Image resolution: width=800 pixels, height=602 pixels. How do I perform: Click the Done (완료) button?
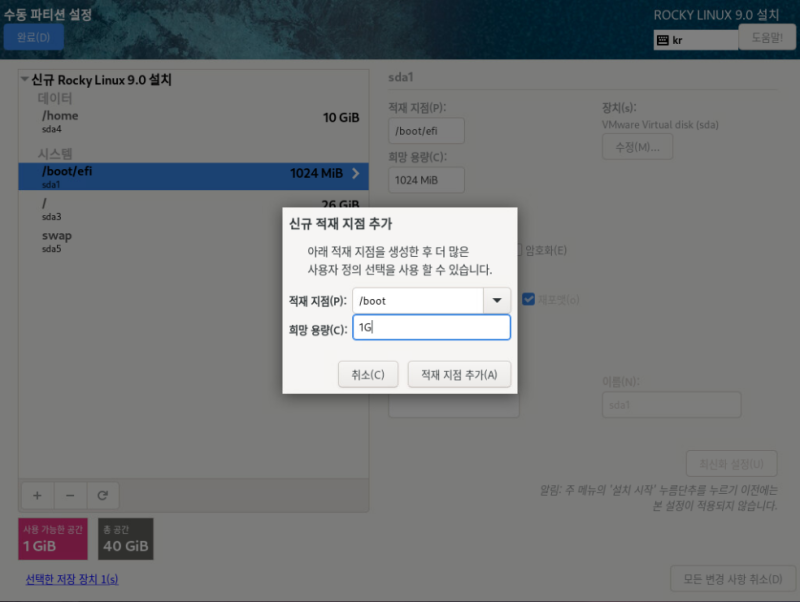point(34,37)
